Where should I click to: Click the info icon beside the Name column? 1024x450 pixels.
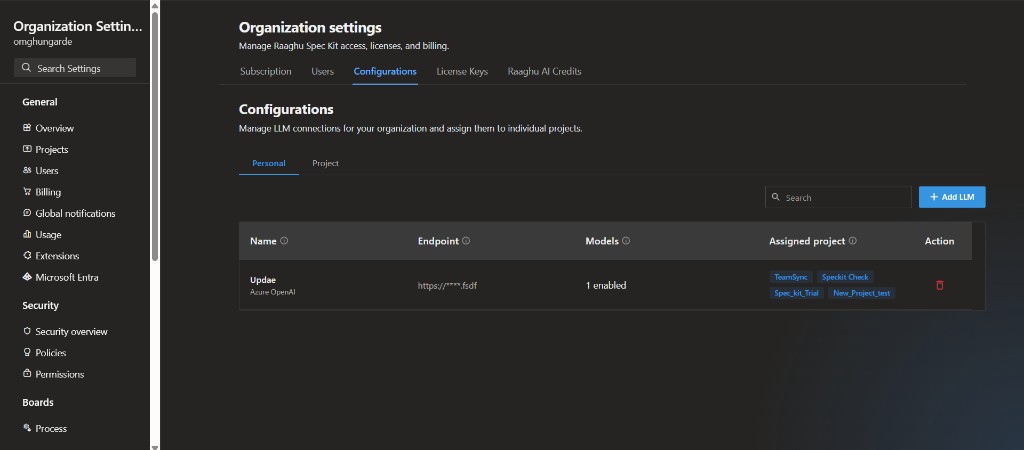284,241
